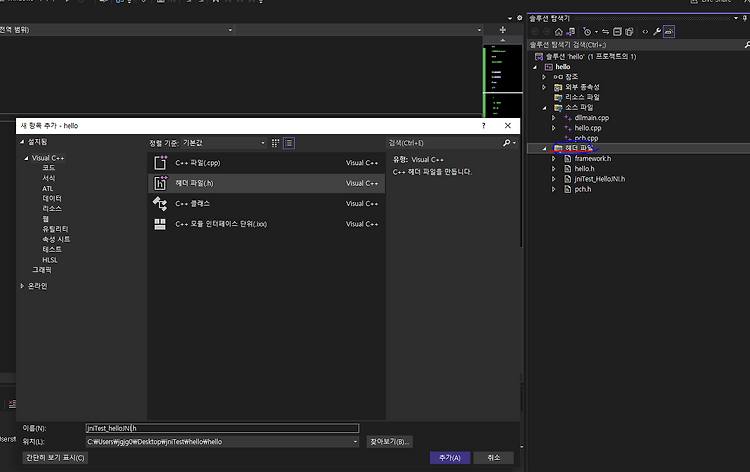Expand the 참조 node
The image size is (750, 472).
click(x=544, y=77)
